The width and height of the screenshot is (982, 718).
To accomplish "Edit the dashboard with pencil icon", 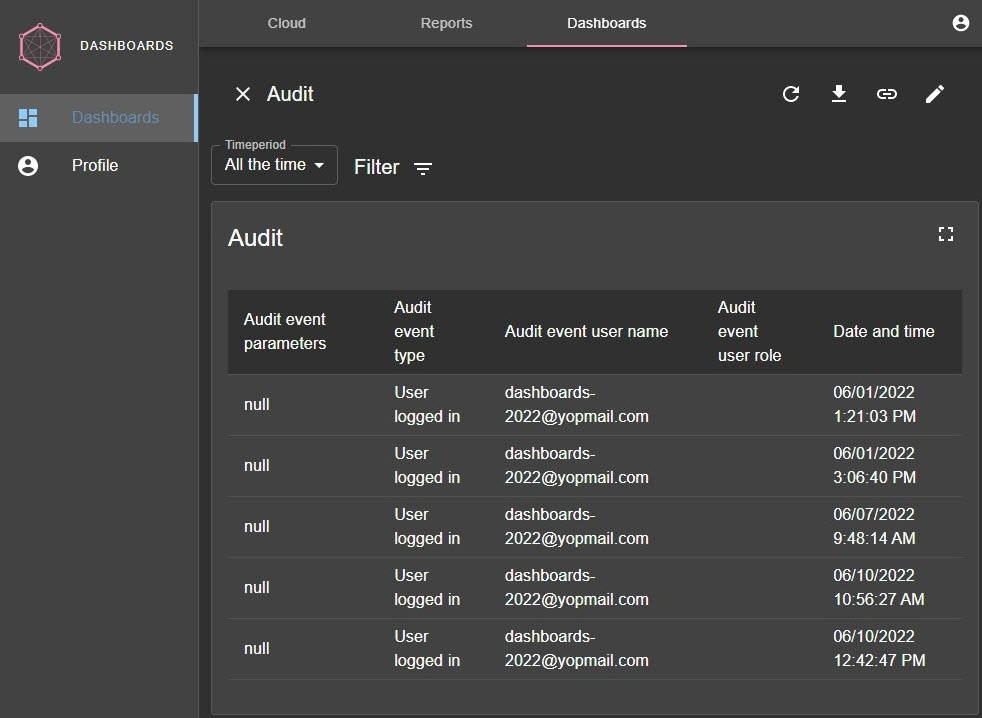I will [x=935, y=94].
